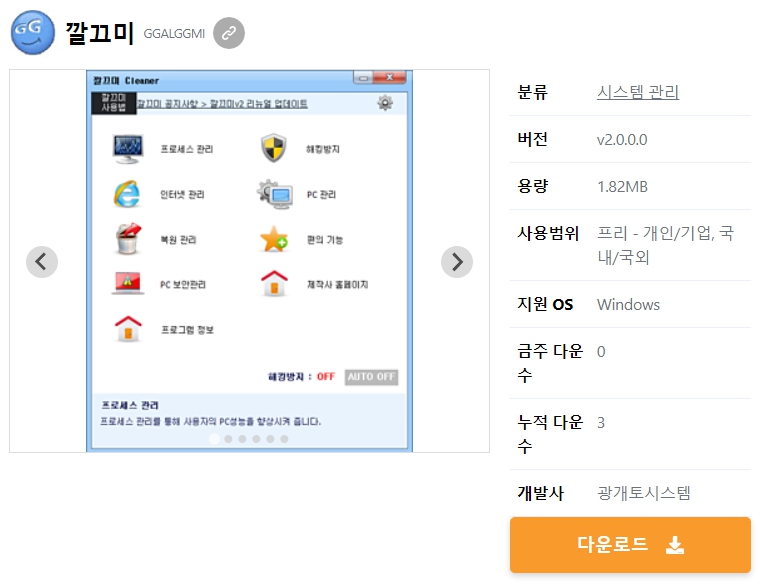Viewport: 760px width, 584px height.
Task: Show next screenshot with right arrow
Action: coord(457,262)
